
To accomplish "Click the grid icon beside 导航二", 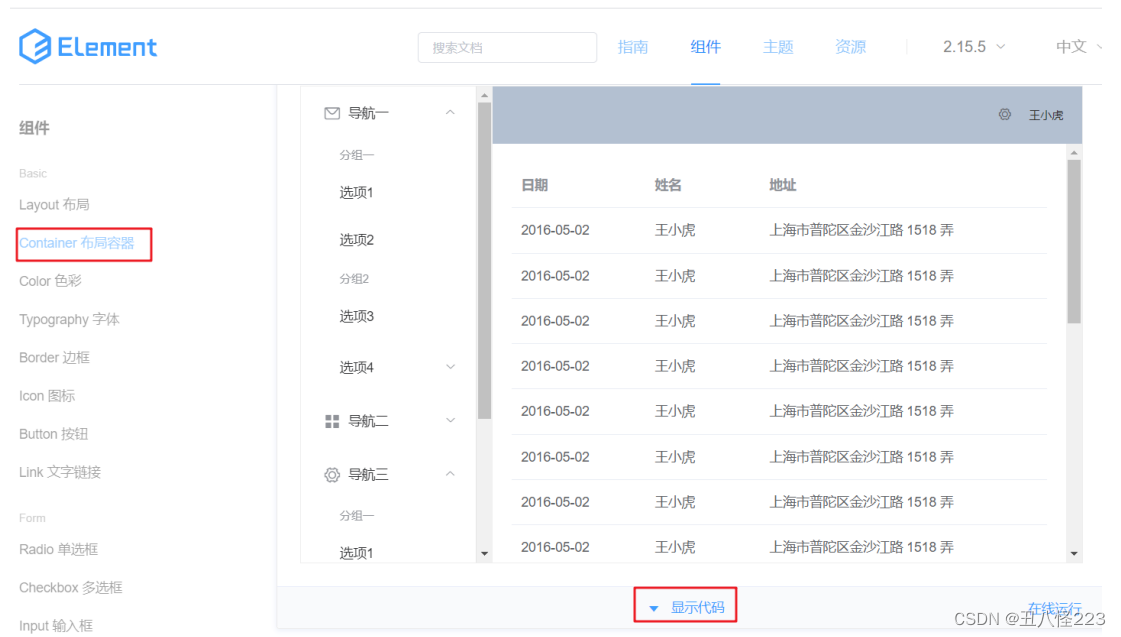I will coord(332,421).
